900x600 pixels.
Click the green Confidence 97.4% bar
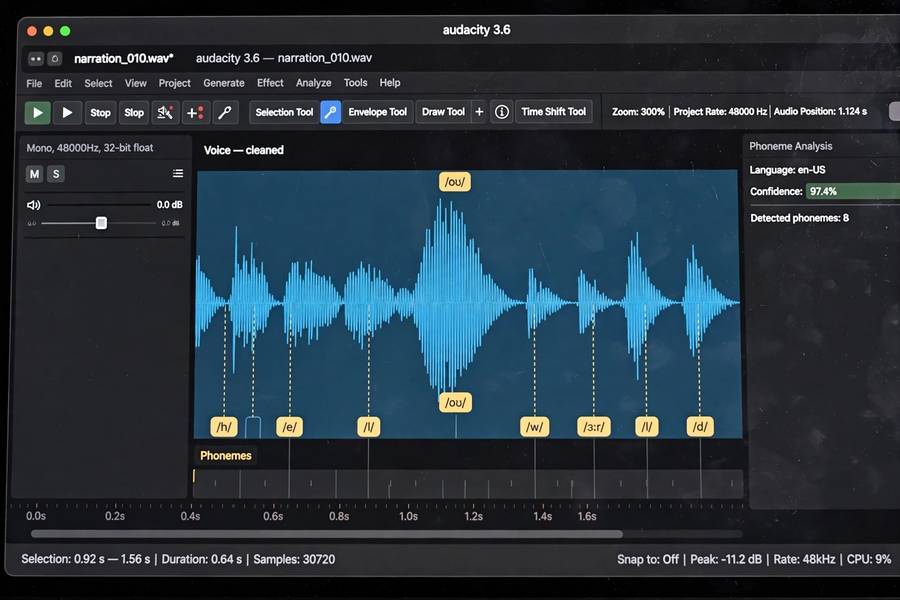point(853,191)
